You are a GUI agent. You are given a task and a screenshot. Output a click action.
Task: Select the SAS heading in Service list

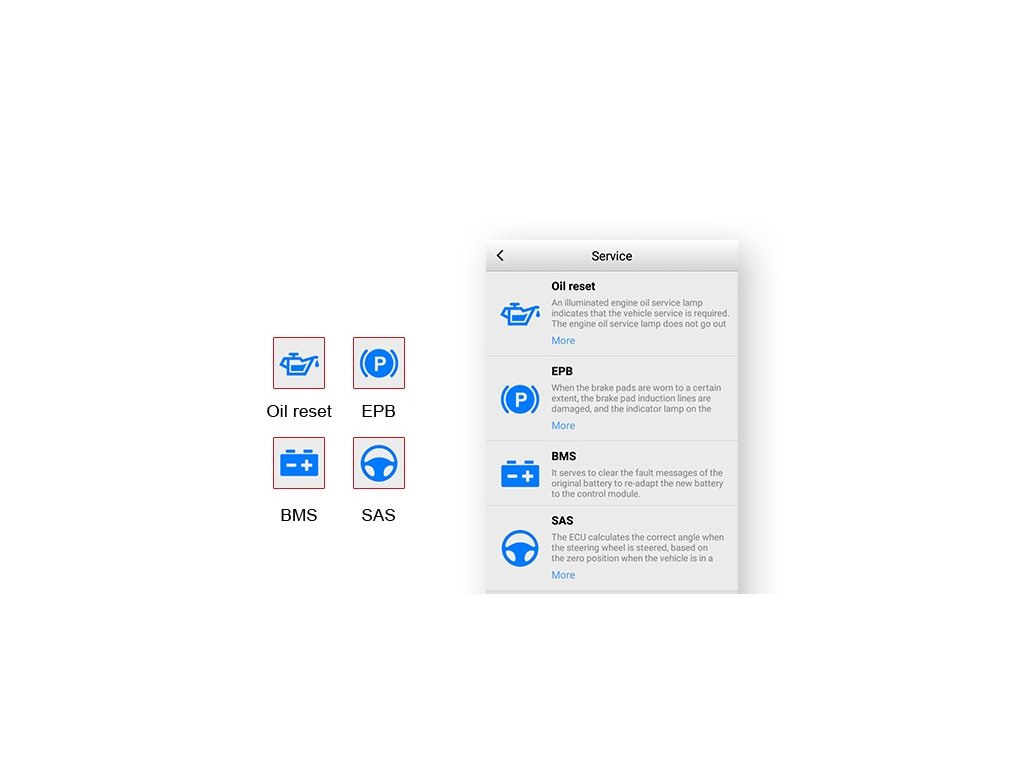point(562,521)
